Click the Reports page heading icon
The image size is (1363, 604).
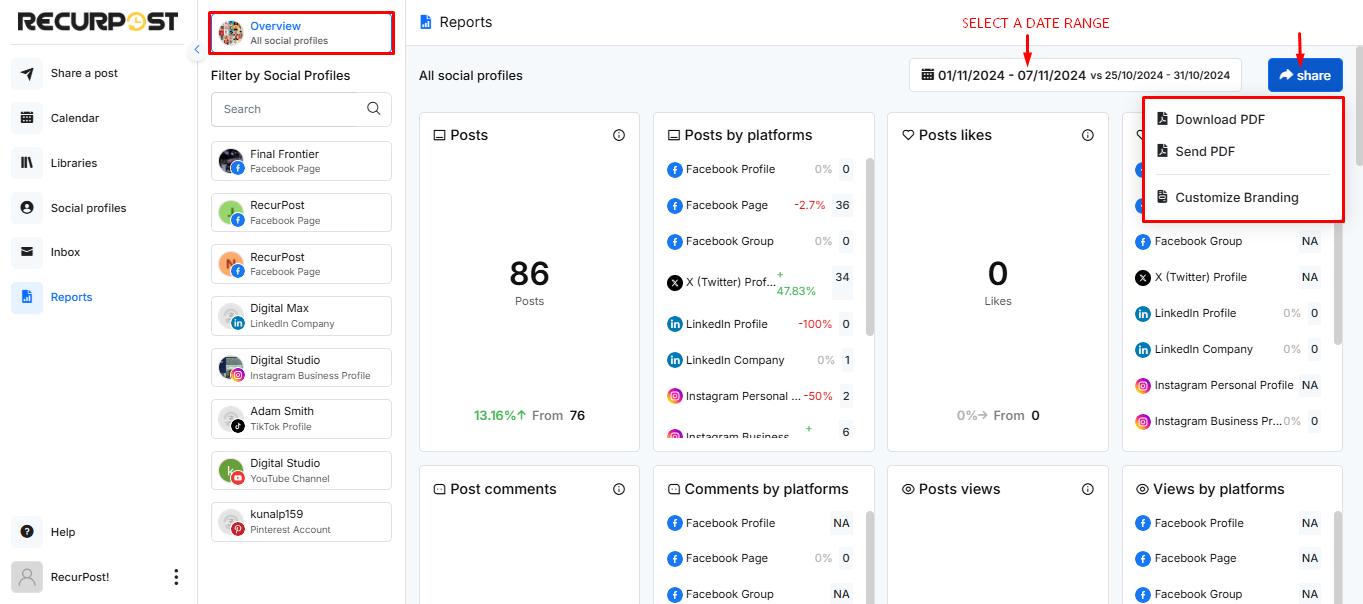tap(426, 22)
